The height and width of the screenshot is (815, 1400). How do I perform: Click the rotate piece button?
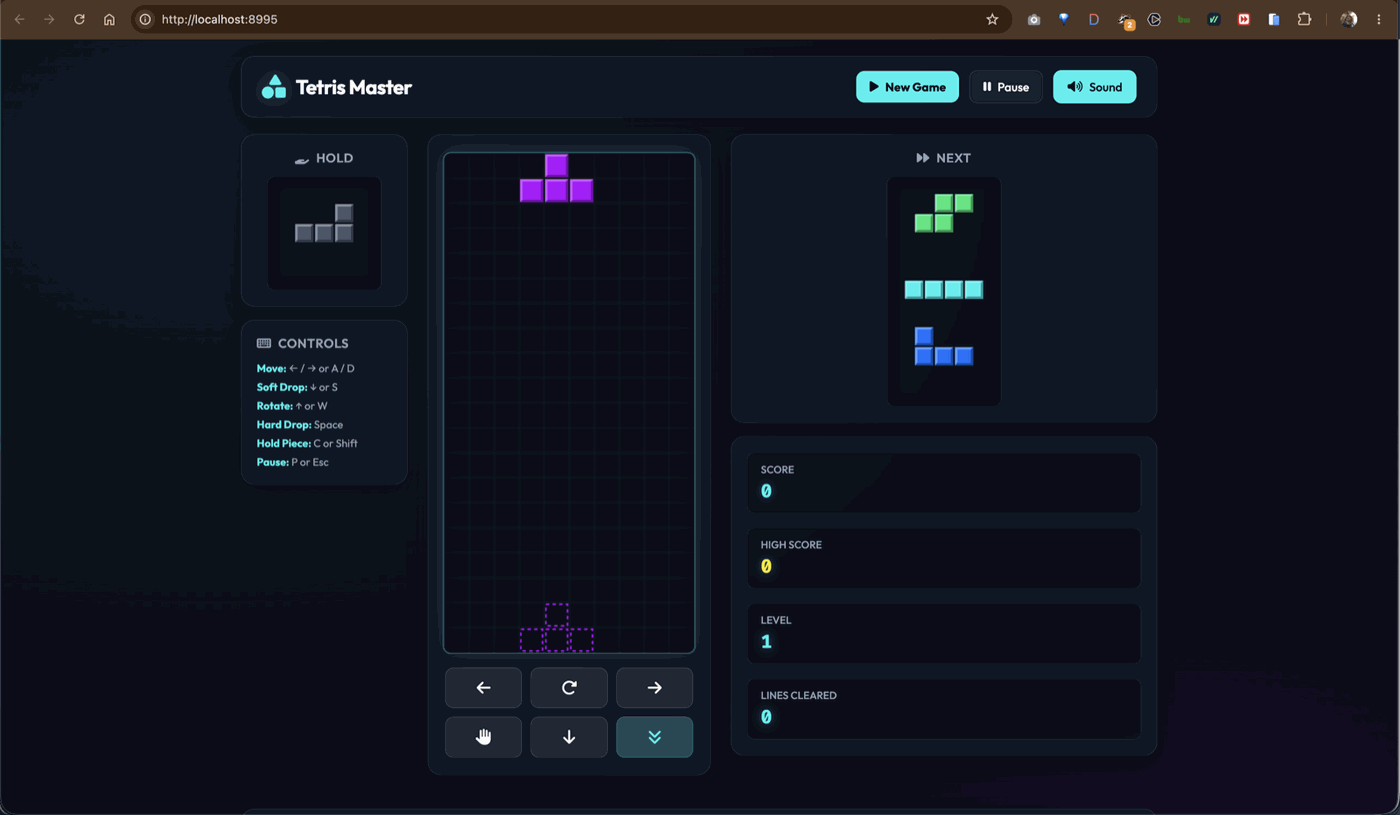[569, 688]
